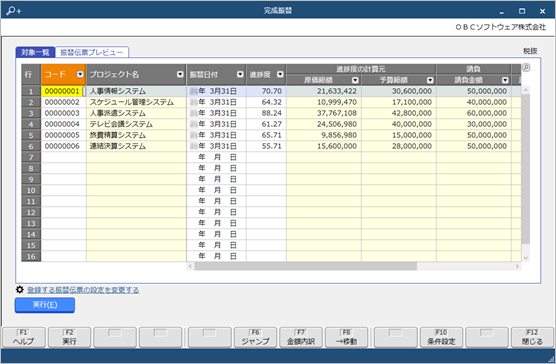Screen dimensions: 556x364
Task: Click progress value 70.70
Action: coord(272,91)
